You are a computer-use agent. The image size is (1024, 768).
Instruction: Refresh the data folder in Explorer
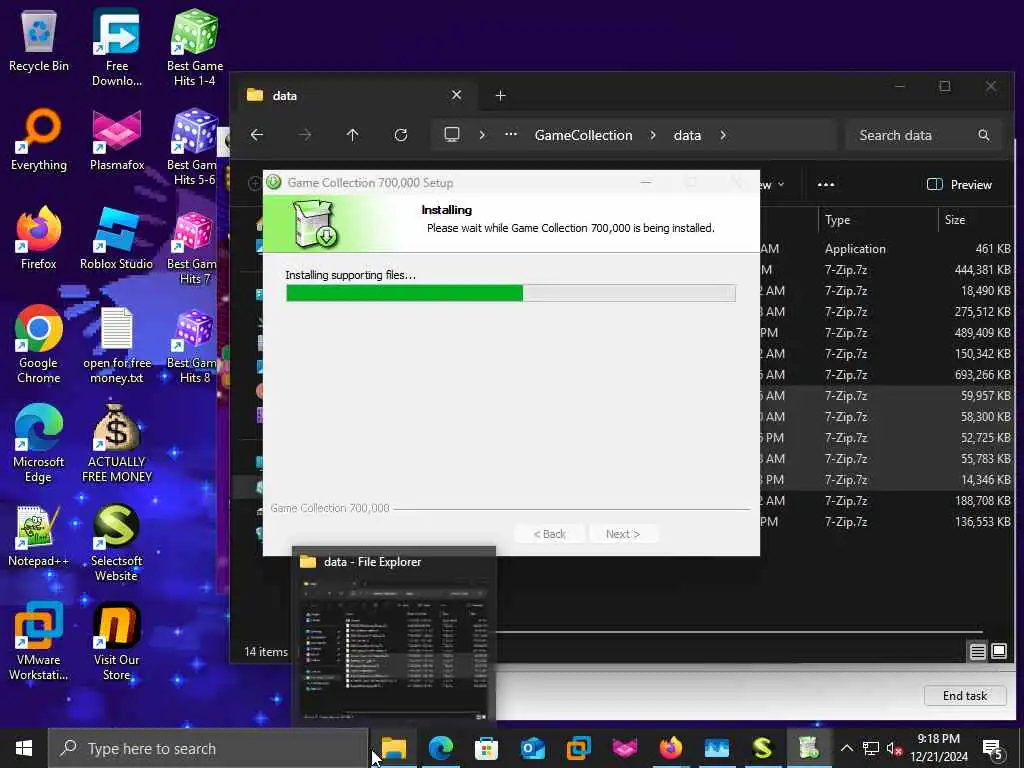[x=401, y=135]
